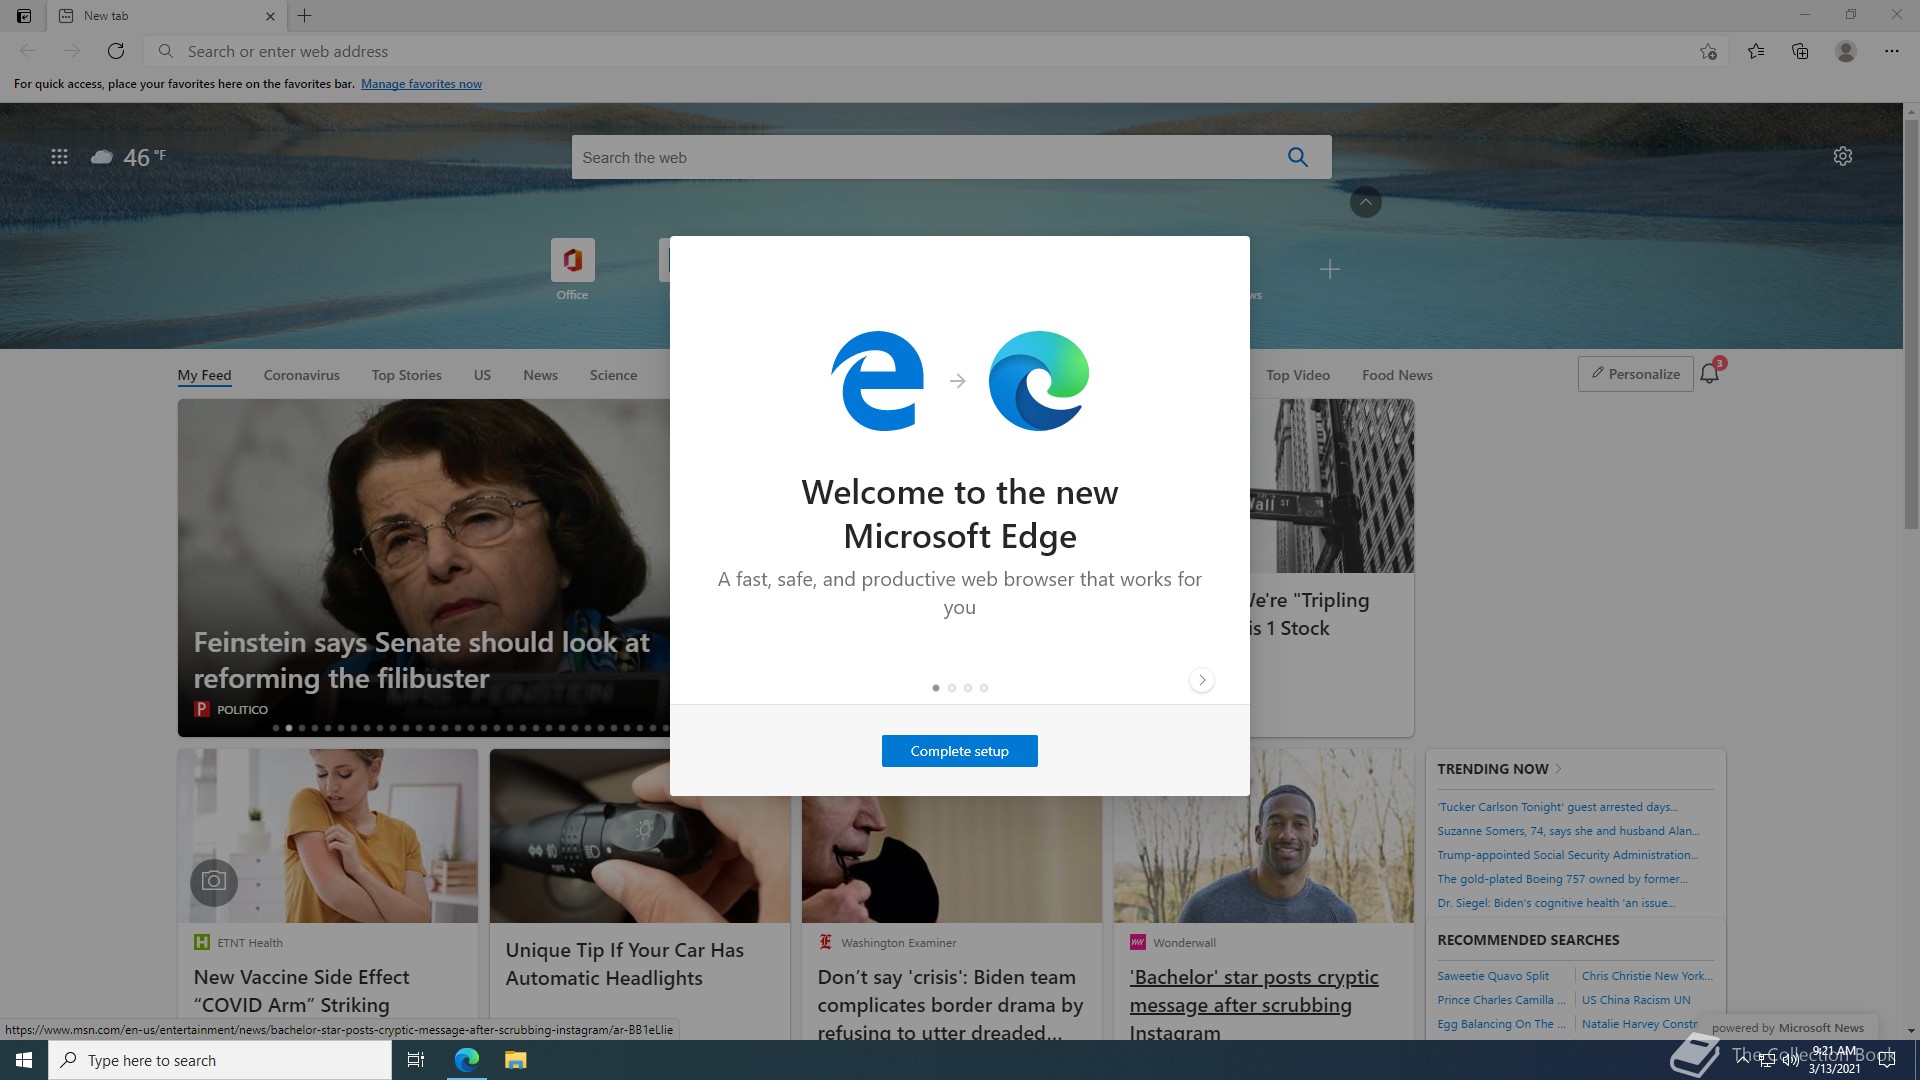
Task: Select the Food News tab
Action: click(1396, 375)
